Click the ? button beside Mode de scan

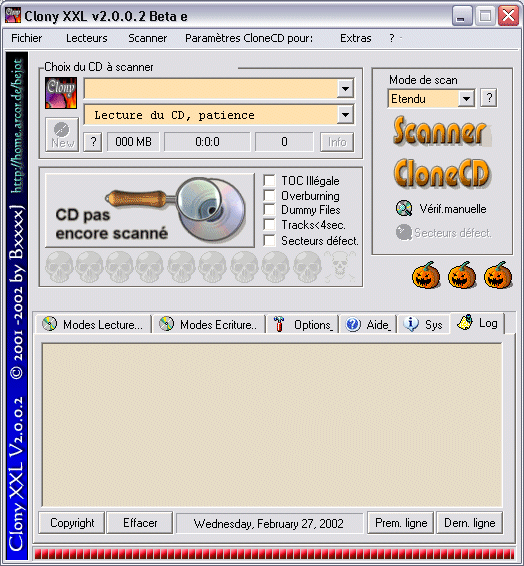click(489, 98)
